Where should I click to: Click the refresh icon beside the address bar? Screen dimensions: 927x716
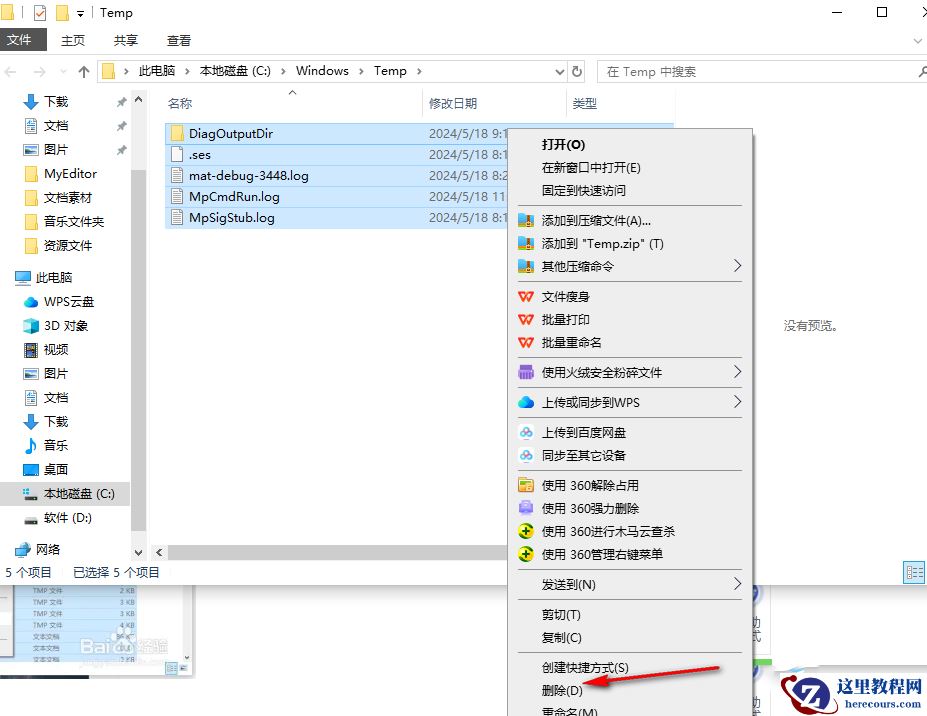578,71
